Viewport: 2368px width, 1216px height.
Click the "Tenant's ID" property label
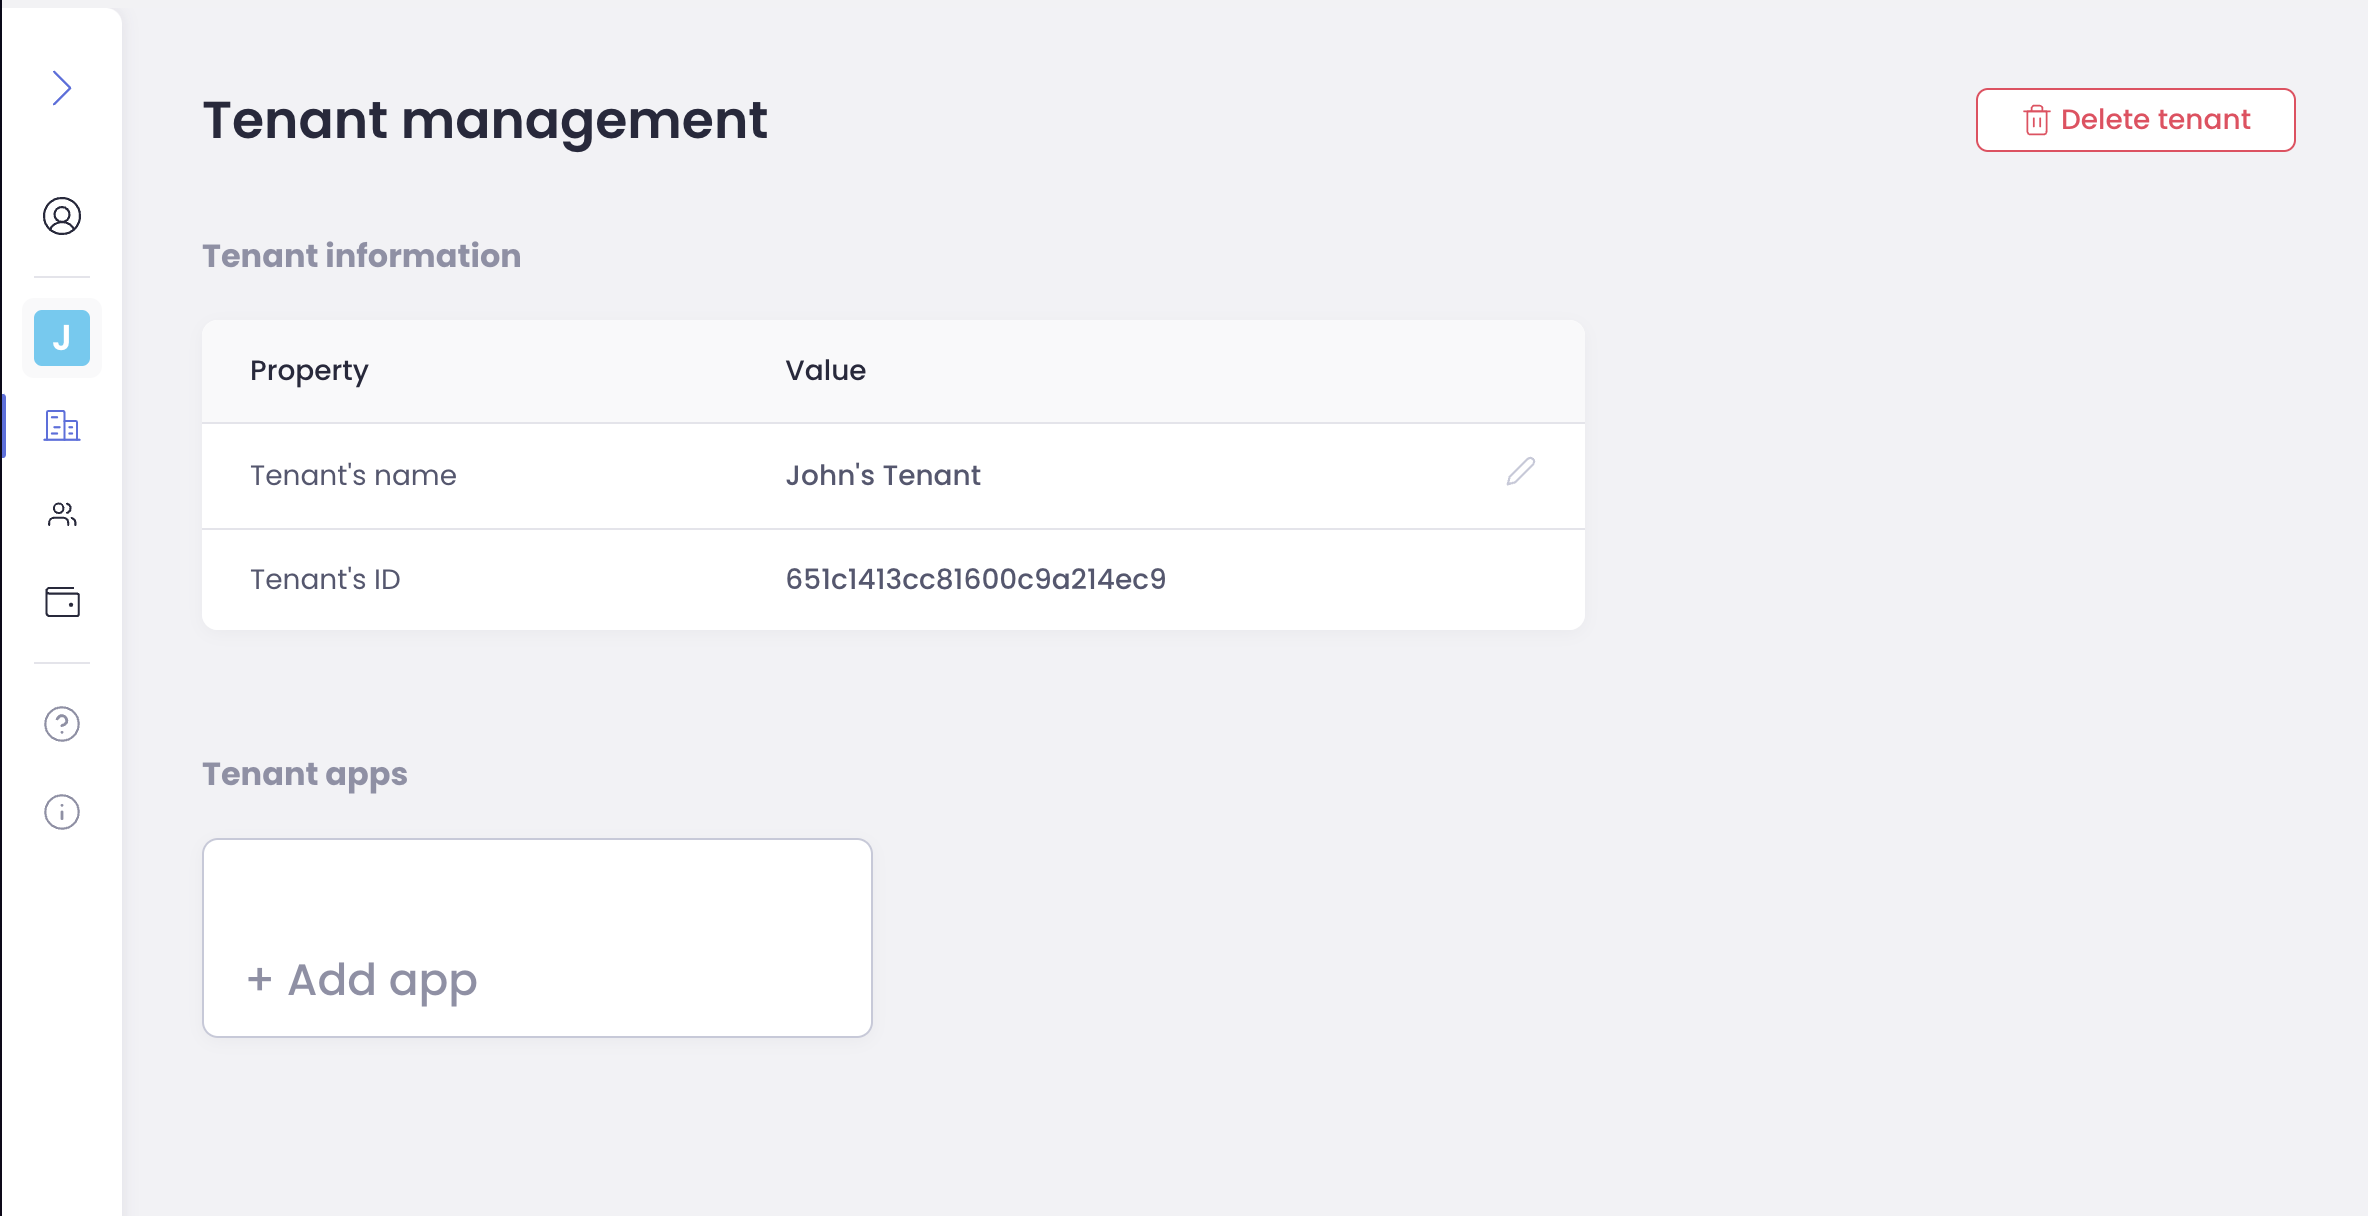[325, 579]
